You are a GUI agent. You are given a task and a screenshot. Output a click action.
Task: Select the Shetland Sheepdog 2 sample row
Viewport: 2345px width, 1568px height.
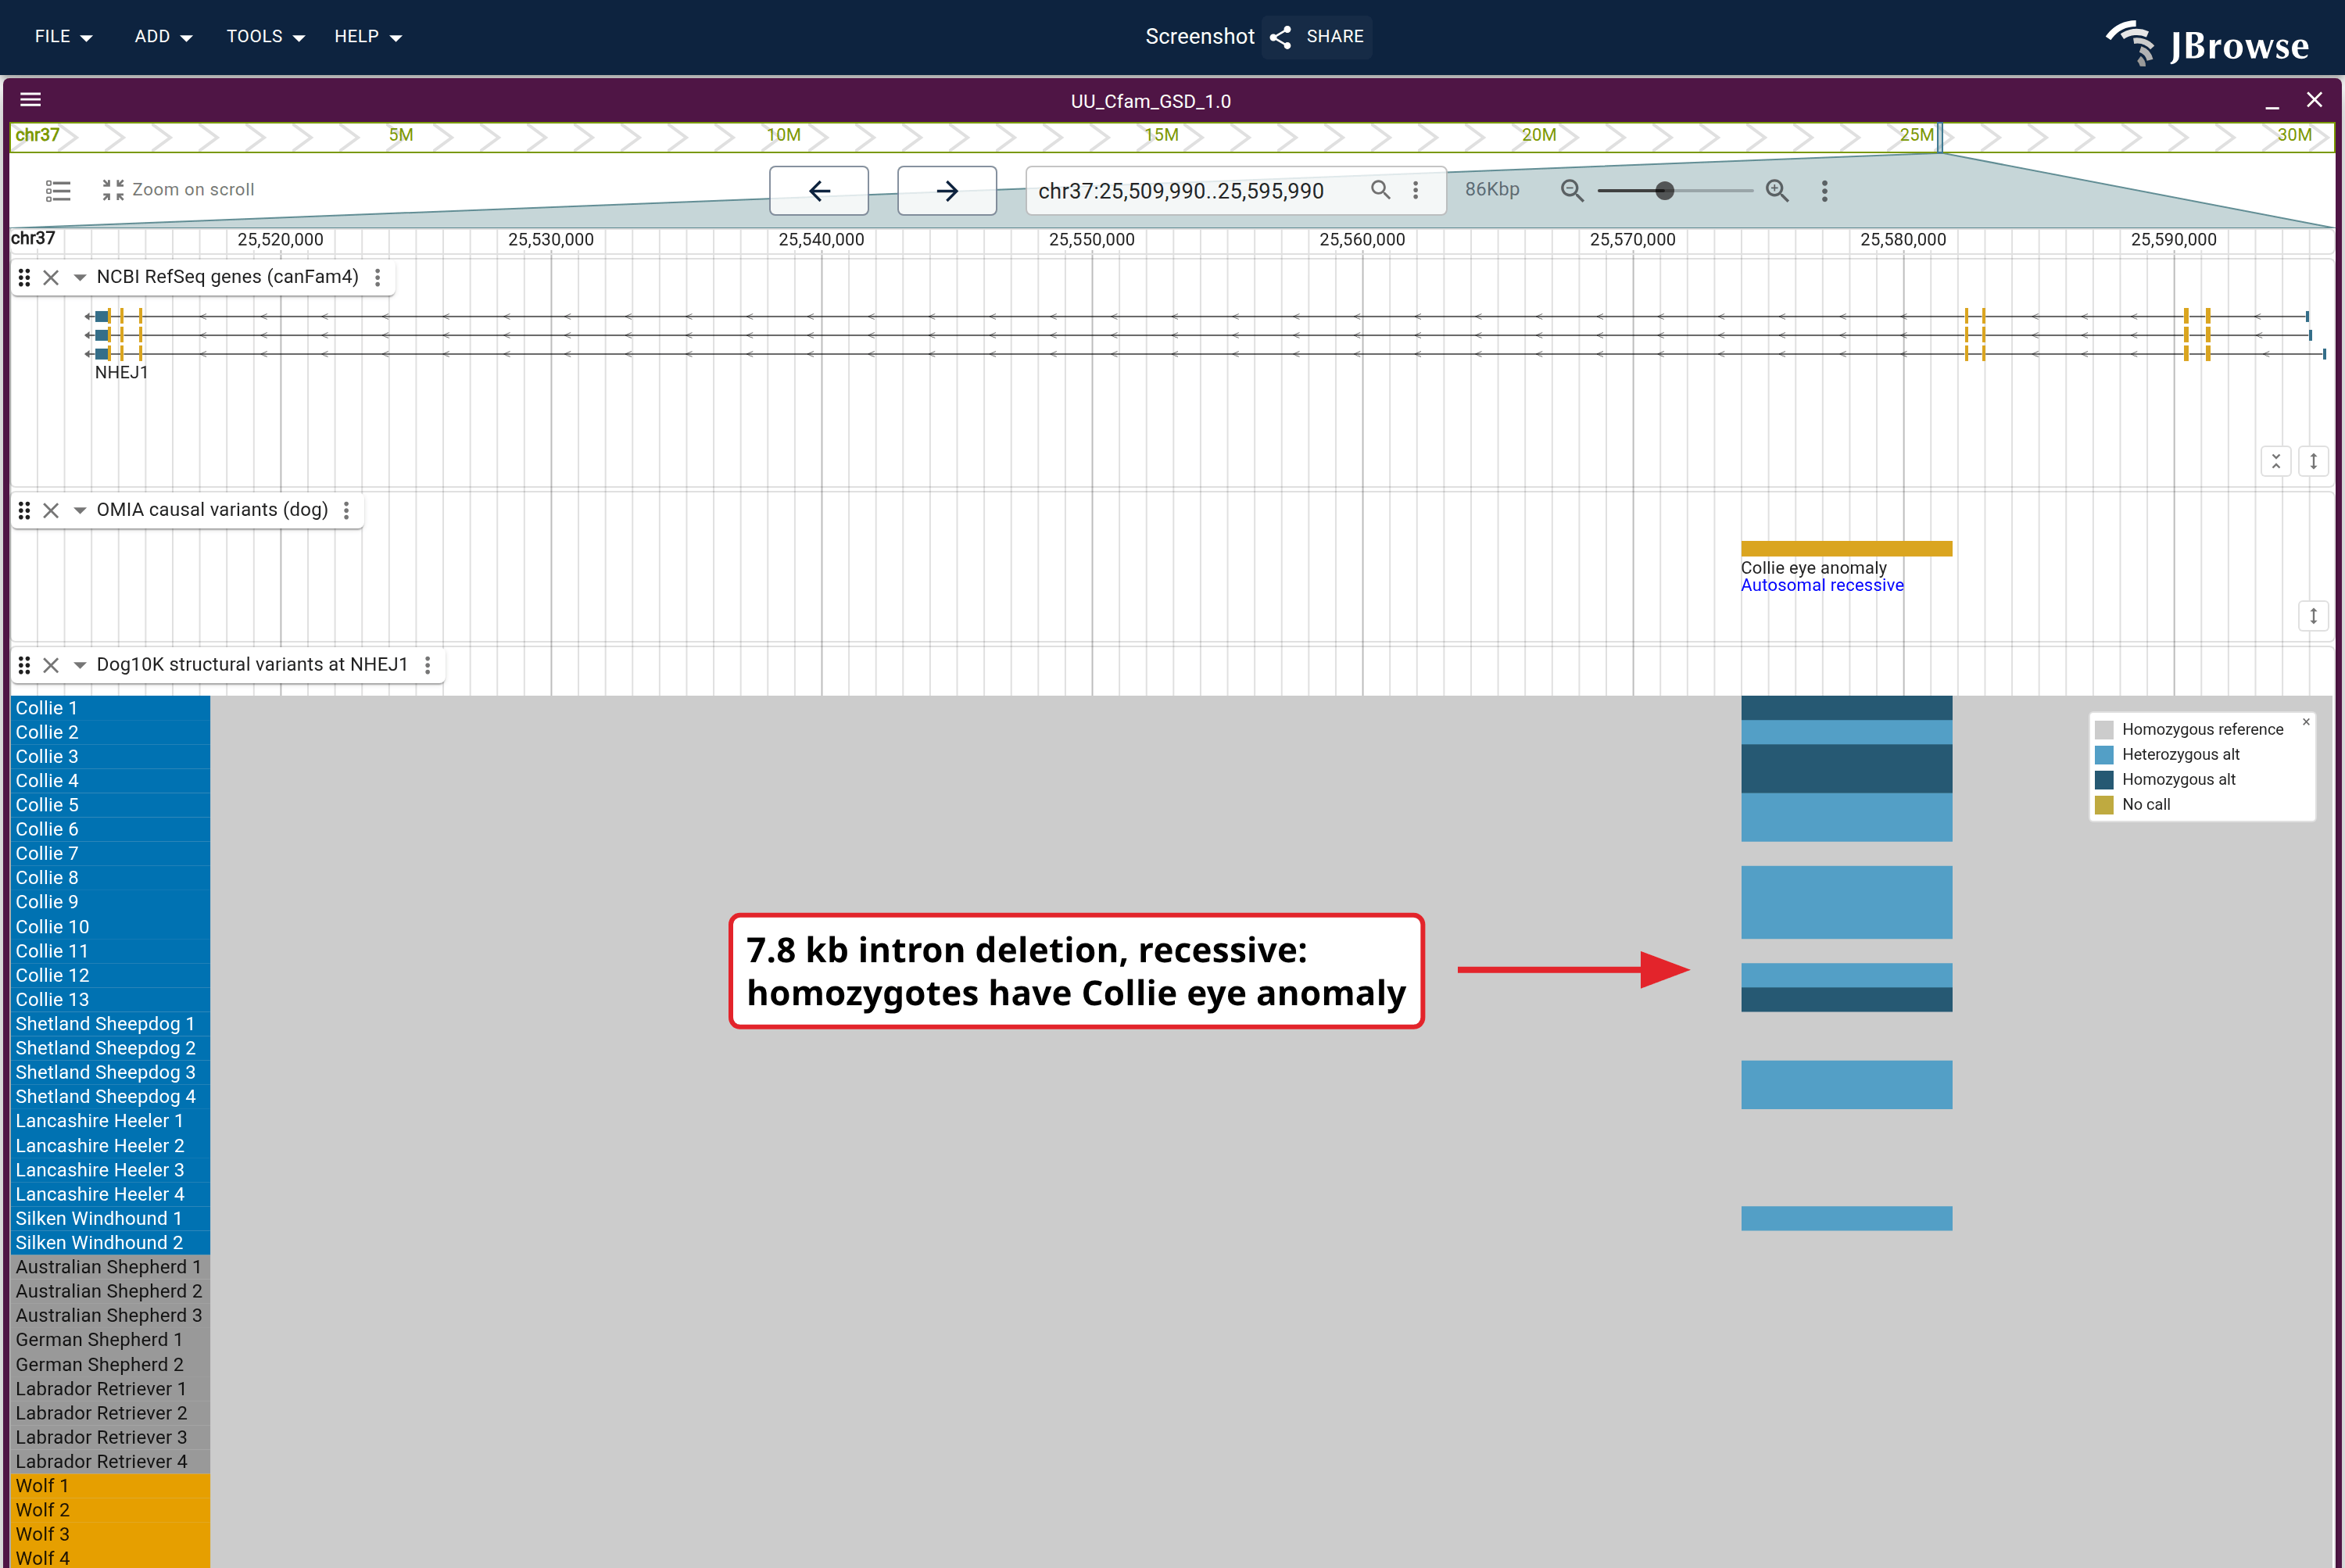110,1048
